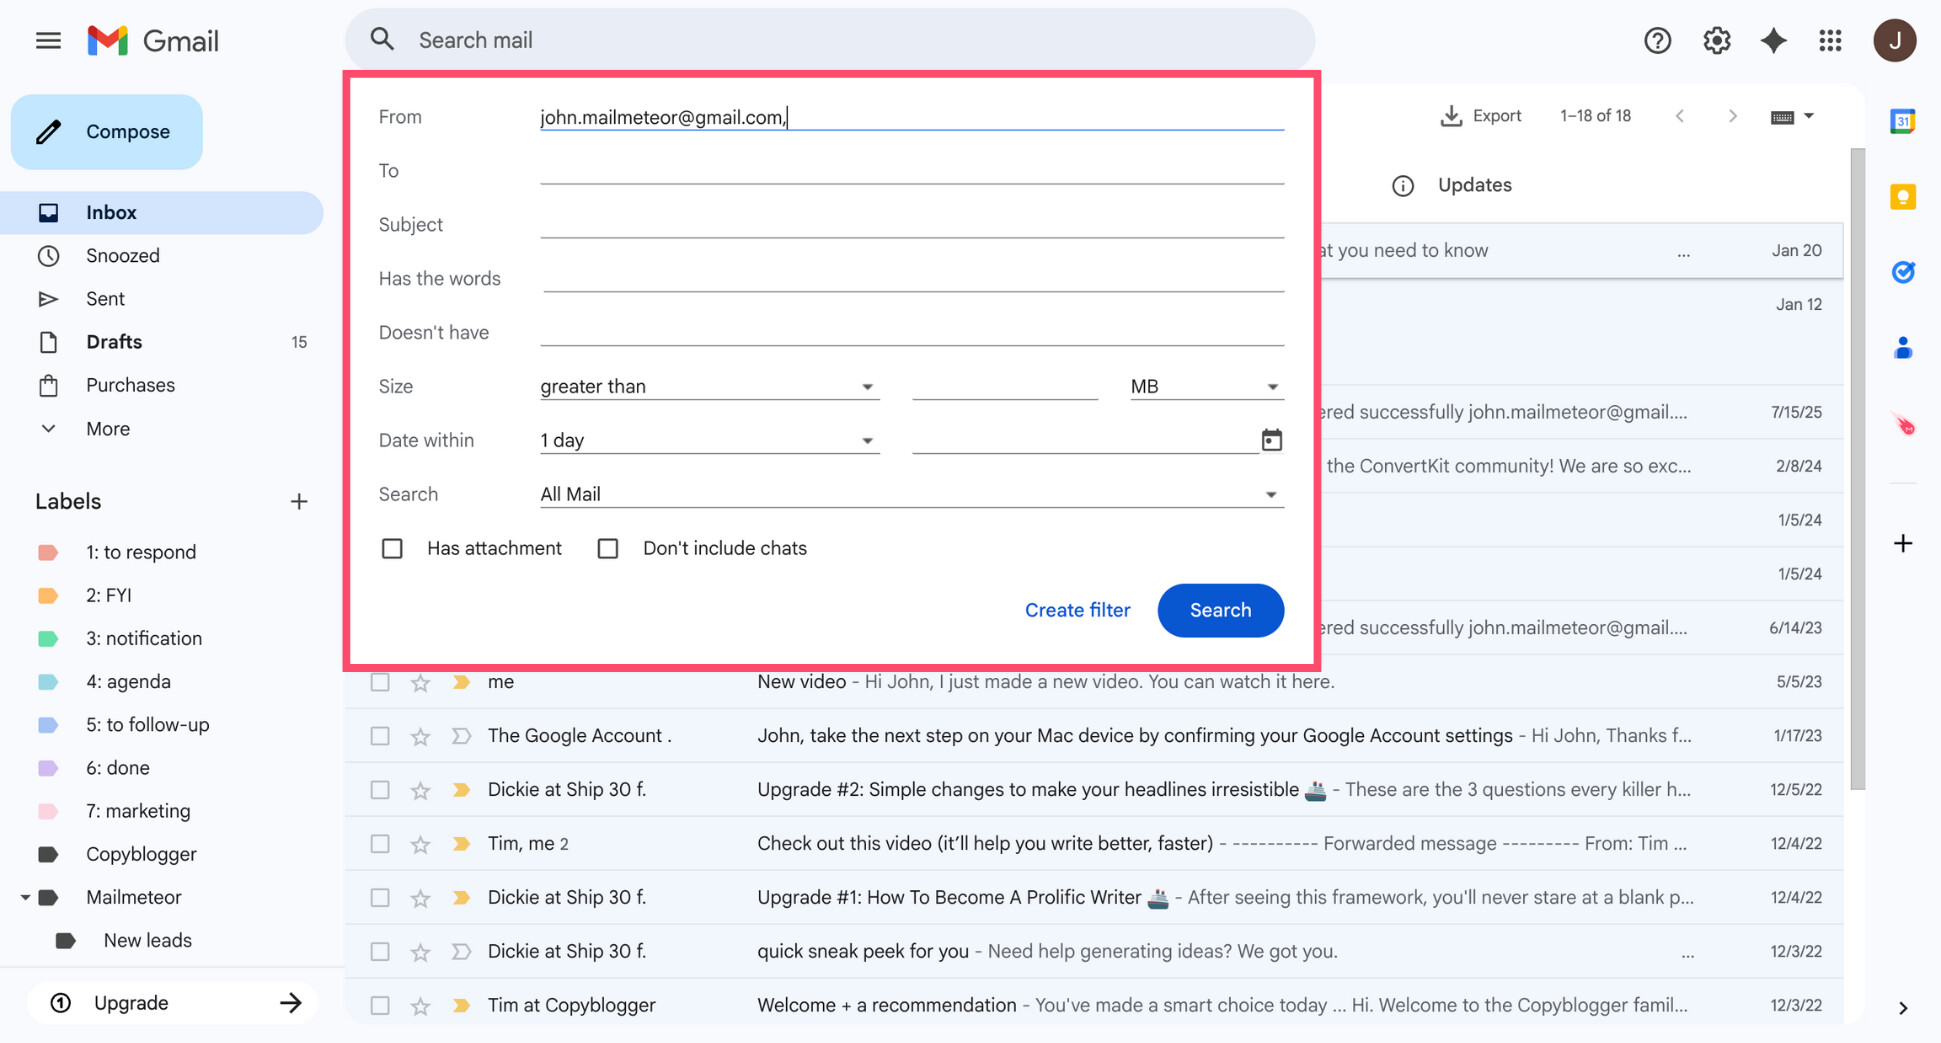This screenshot has height=1043, width=1941.
Task: Open the main menu hamburger icon
Action: [47, 40]
